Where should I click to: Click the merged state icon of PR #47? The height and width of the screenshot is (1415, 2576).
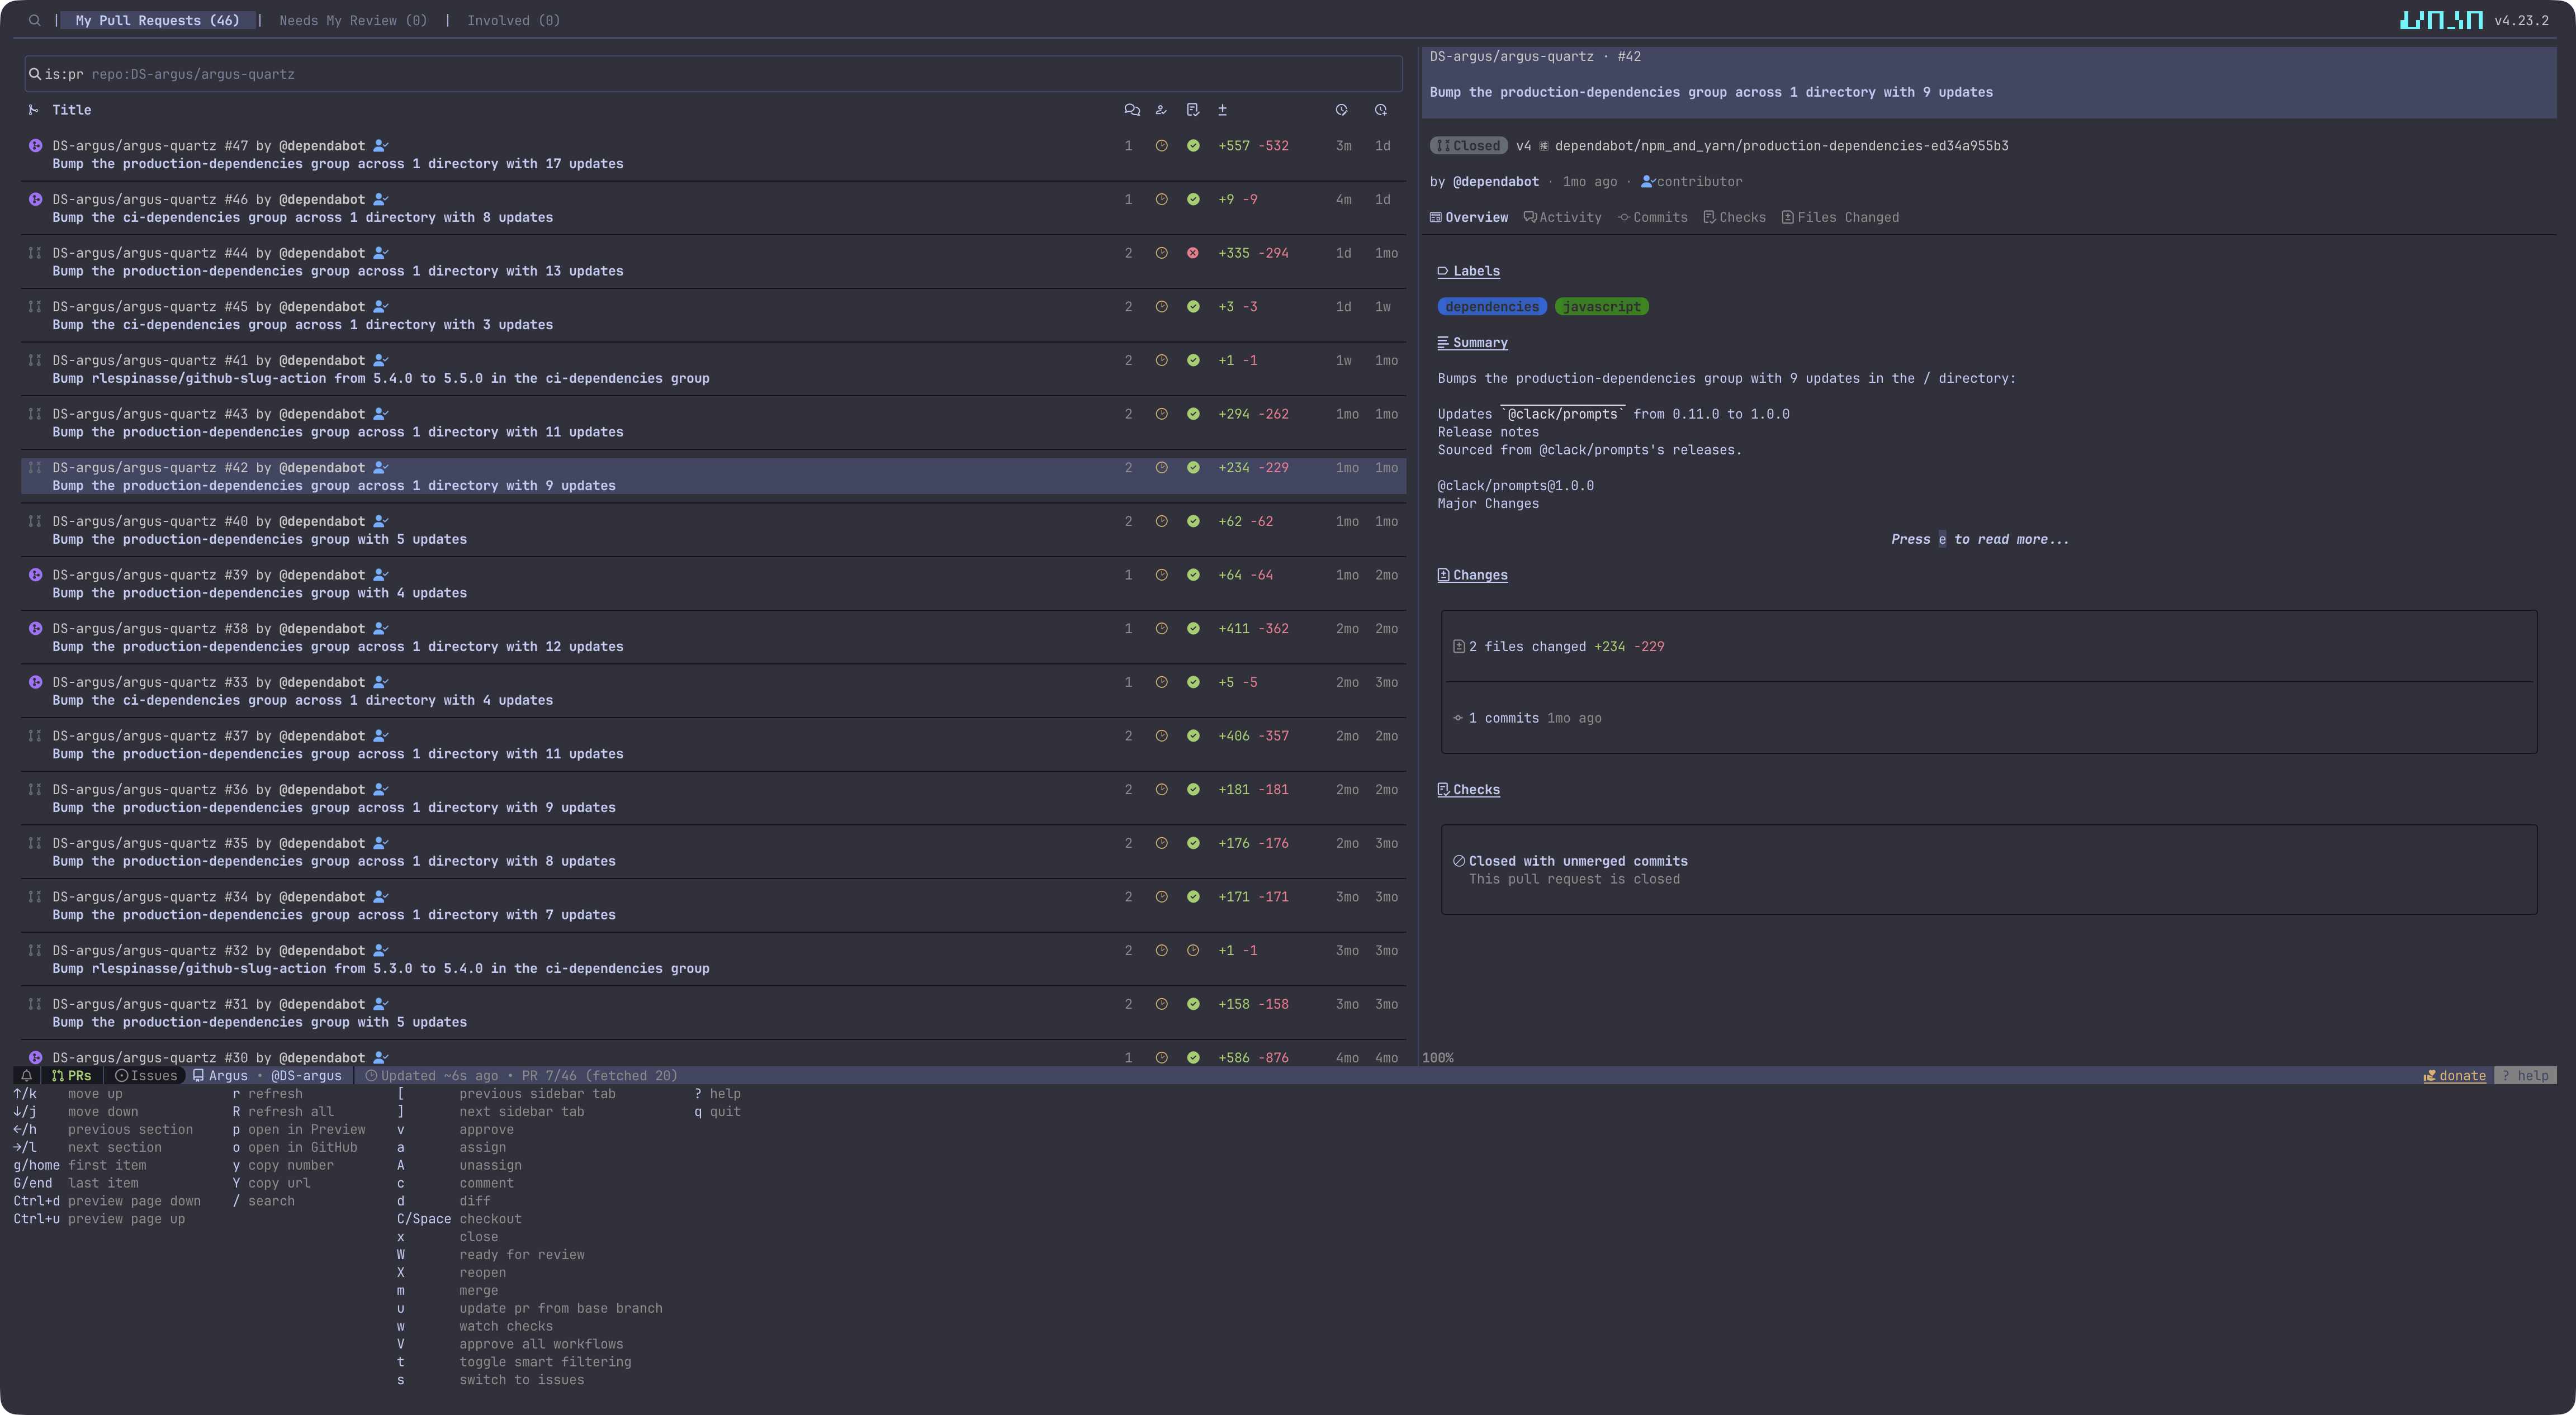pos(35,146)
